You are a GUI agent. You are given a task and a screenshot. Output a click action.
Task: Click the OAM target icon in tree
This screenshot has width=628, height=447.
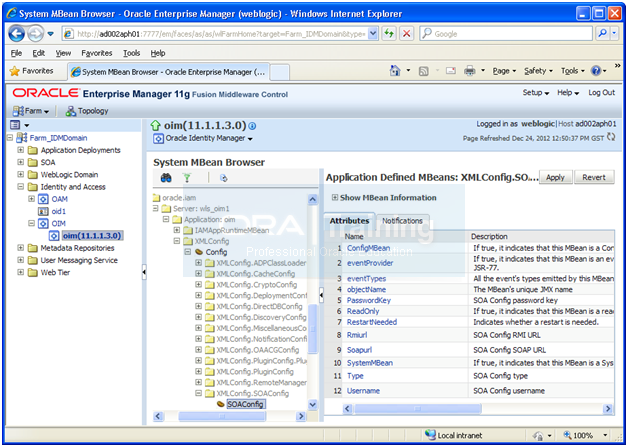(x=43, y=199)
